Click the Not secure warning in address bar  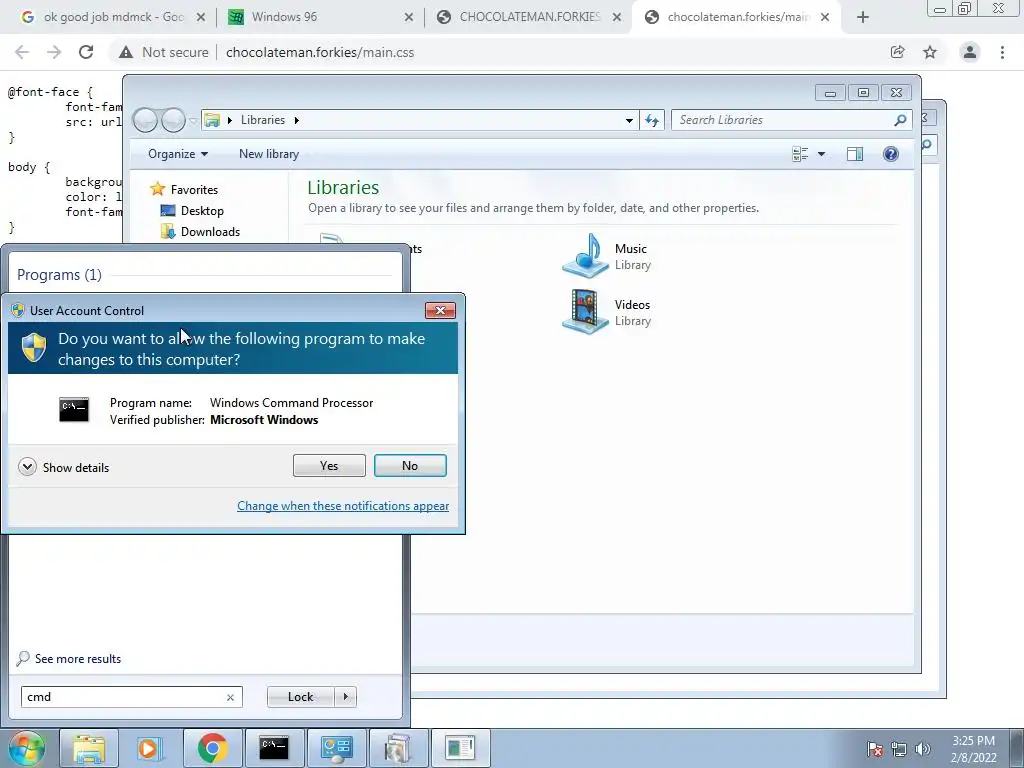[x=163, y=52]
